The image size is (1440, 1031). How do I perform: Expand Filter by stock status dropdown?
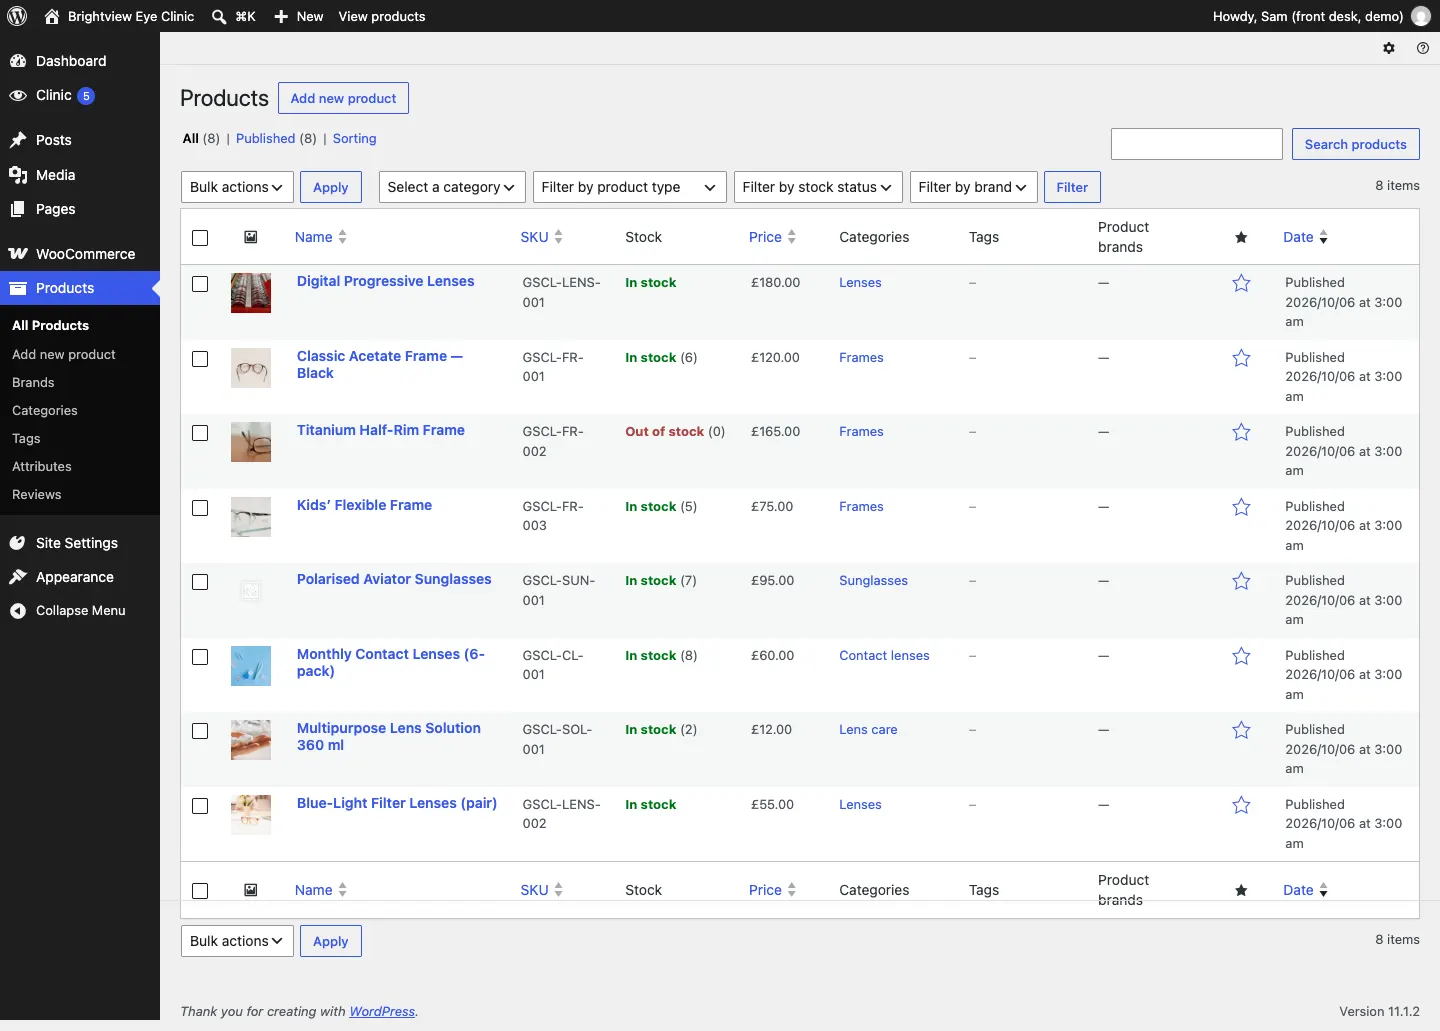tap(818, 187)
